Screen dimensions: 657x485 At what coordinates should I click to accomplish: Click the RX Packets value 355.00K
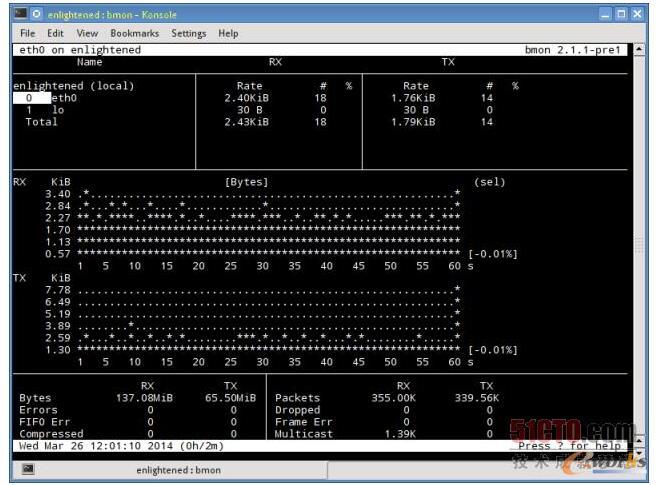393,398
